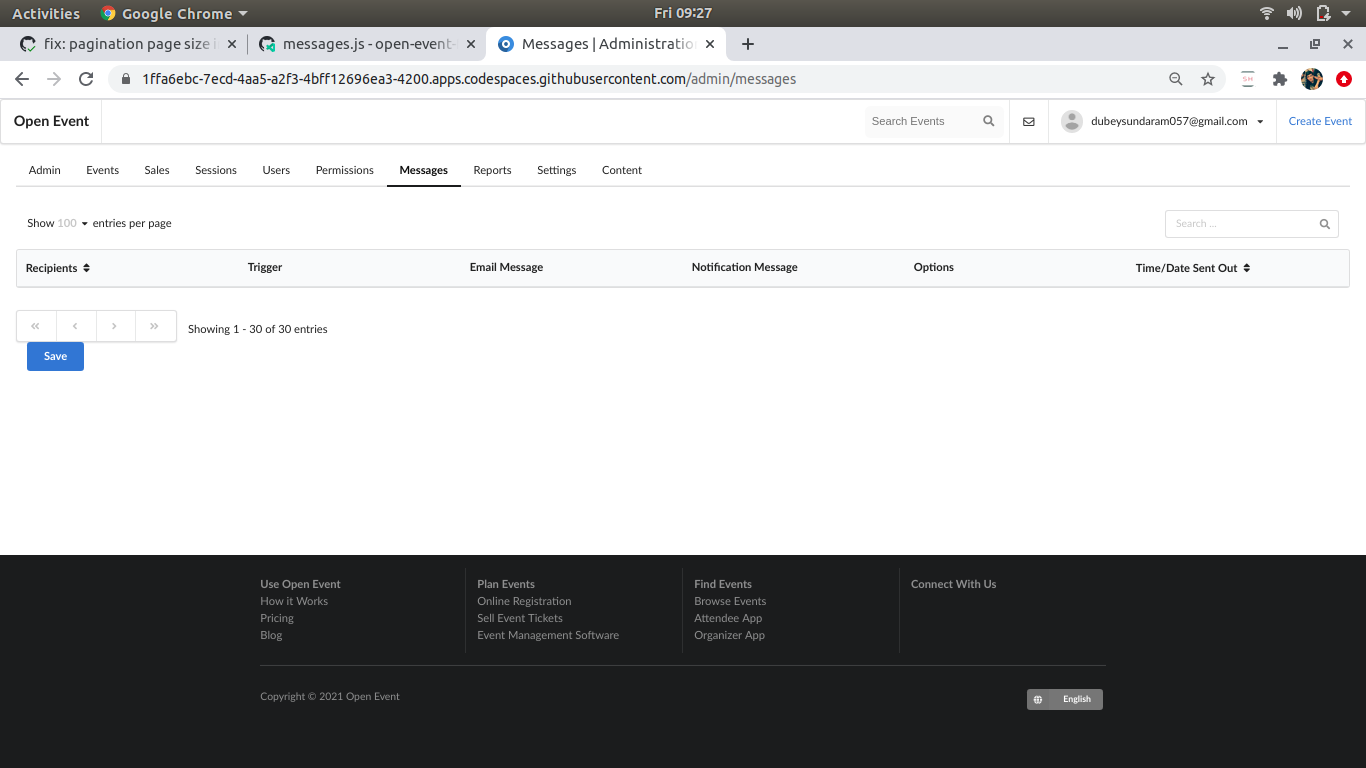This screenshot has width=1366, height=768.
Task: Click the profile avatar picture
Action: click(1071, 121)
